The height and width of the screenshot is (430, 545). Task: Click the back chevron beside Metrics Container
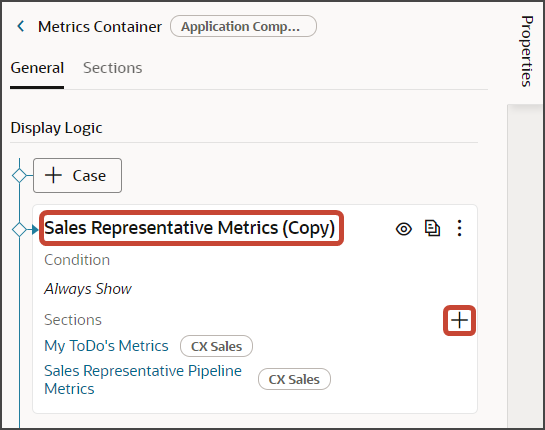pos(21,26)
